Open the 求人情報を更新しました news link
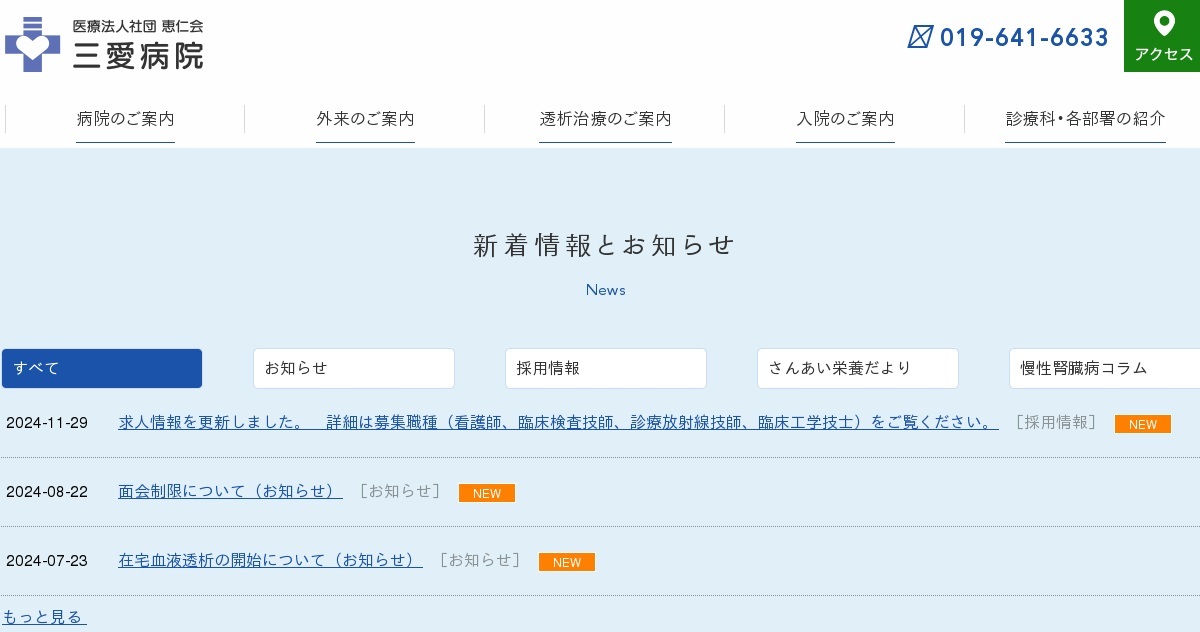 [x=558, y=422]
